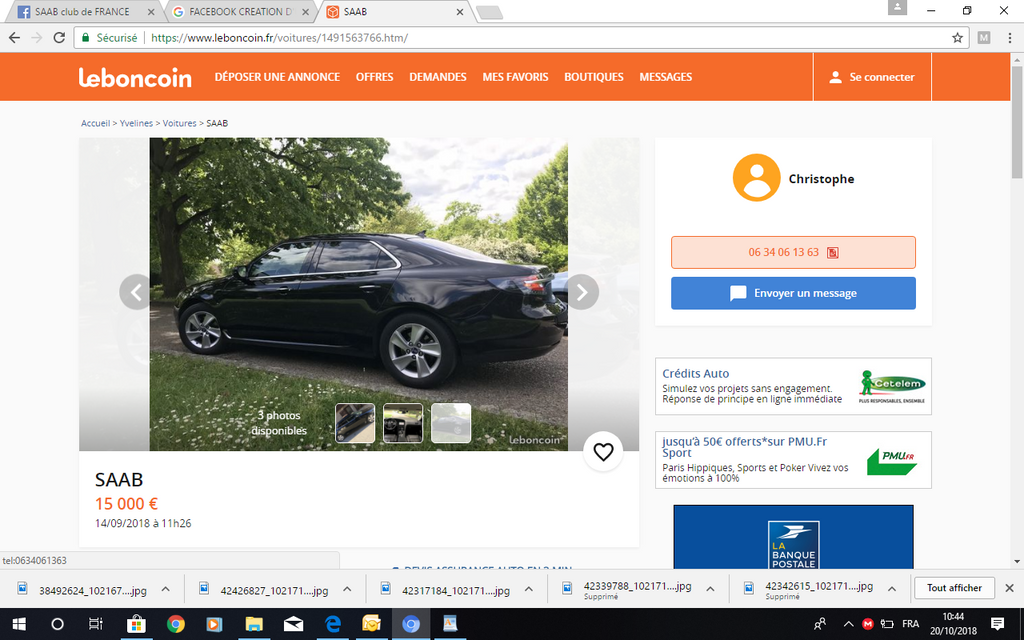The width and height of the screenshot is (1024, 640).
Task: Open the Windows Start menu
Action: [x=18, y=624]
